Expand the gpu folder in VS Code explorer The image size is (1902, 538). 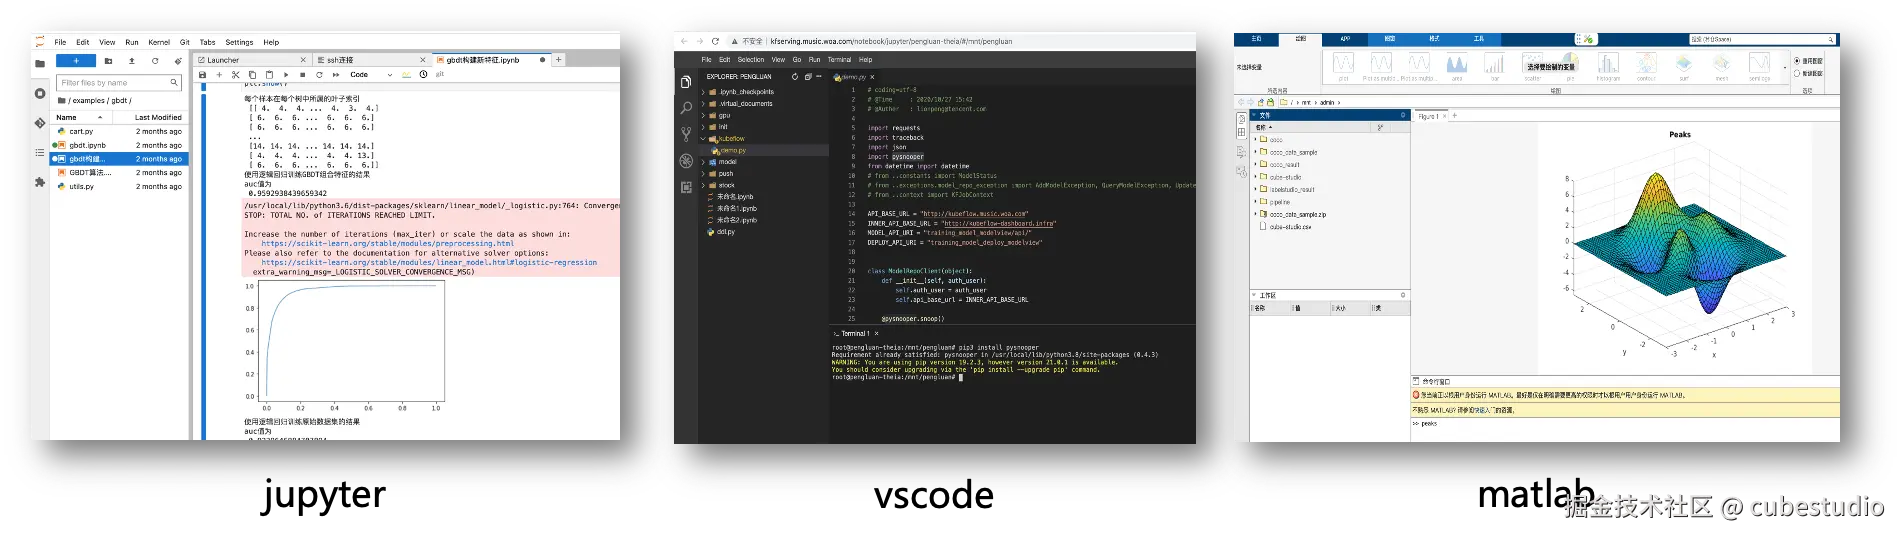click(x=703, y=115)
